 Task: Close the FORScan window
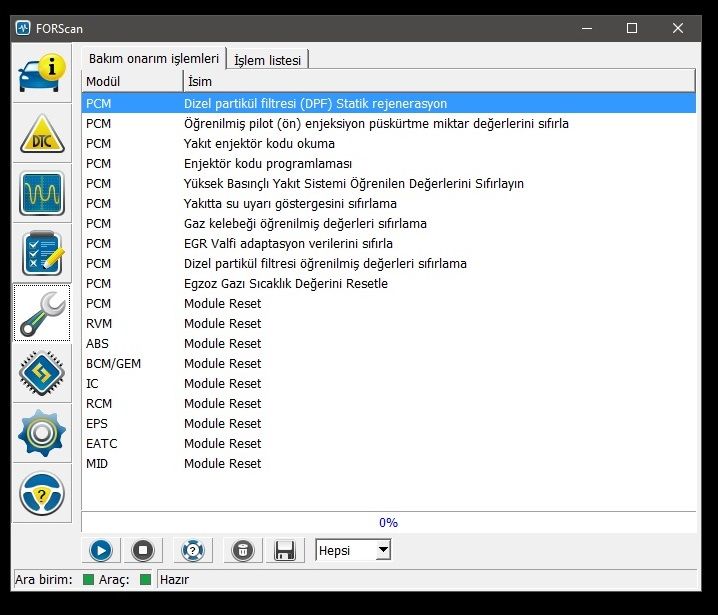pos(678,28)
